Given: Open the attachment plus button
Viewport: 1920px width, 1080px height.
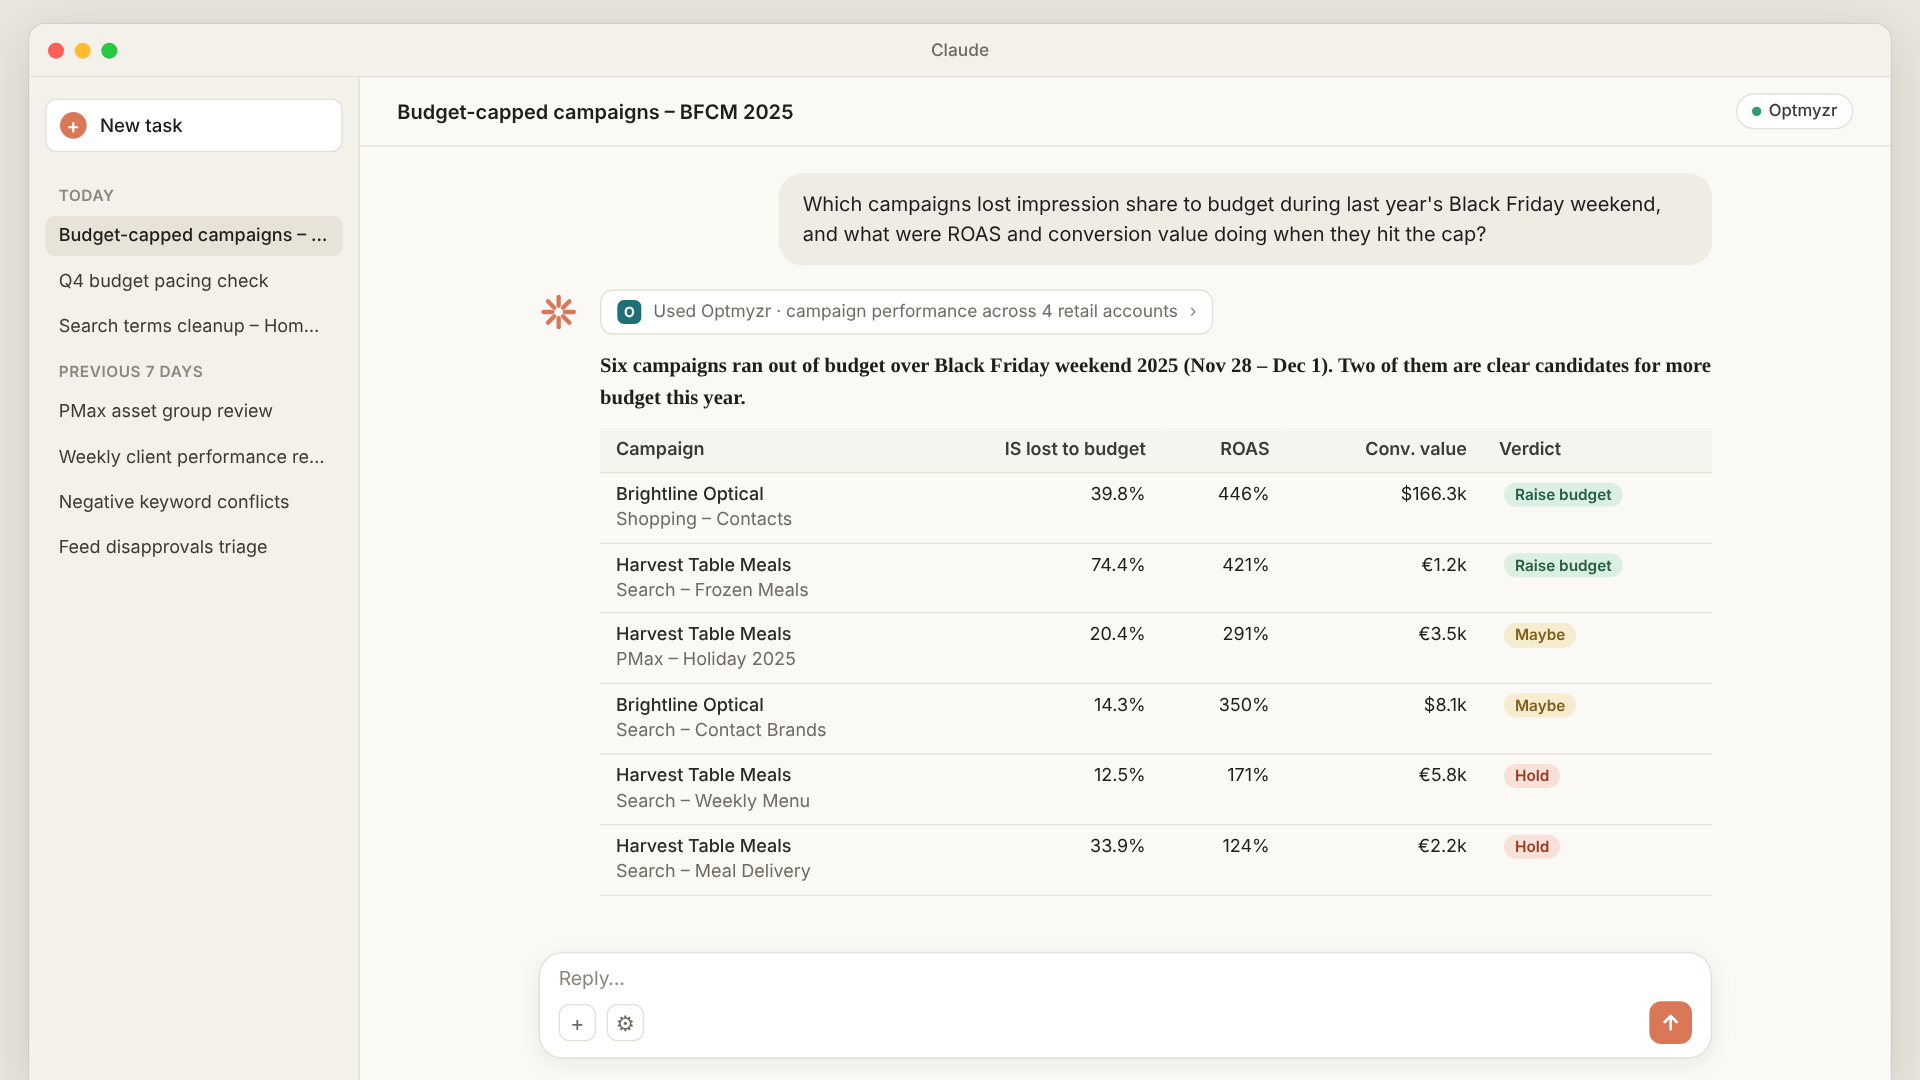Looking at the screenshot, I should pos(577,1023).
